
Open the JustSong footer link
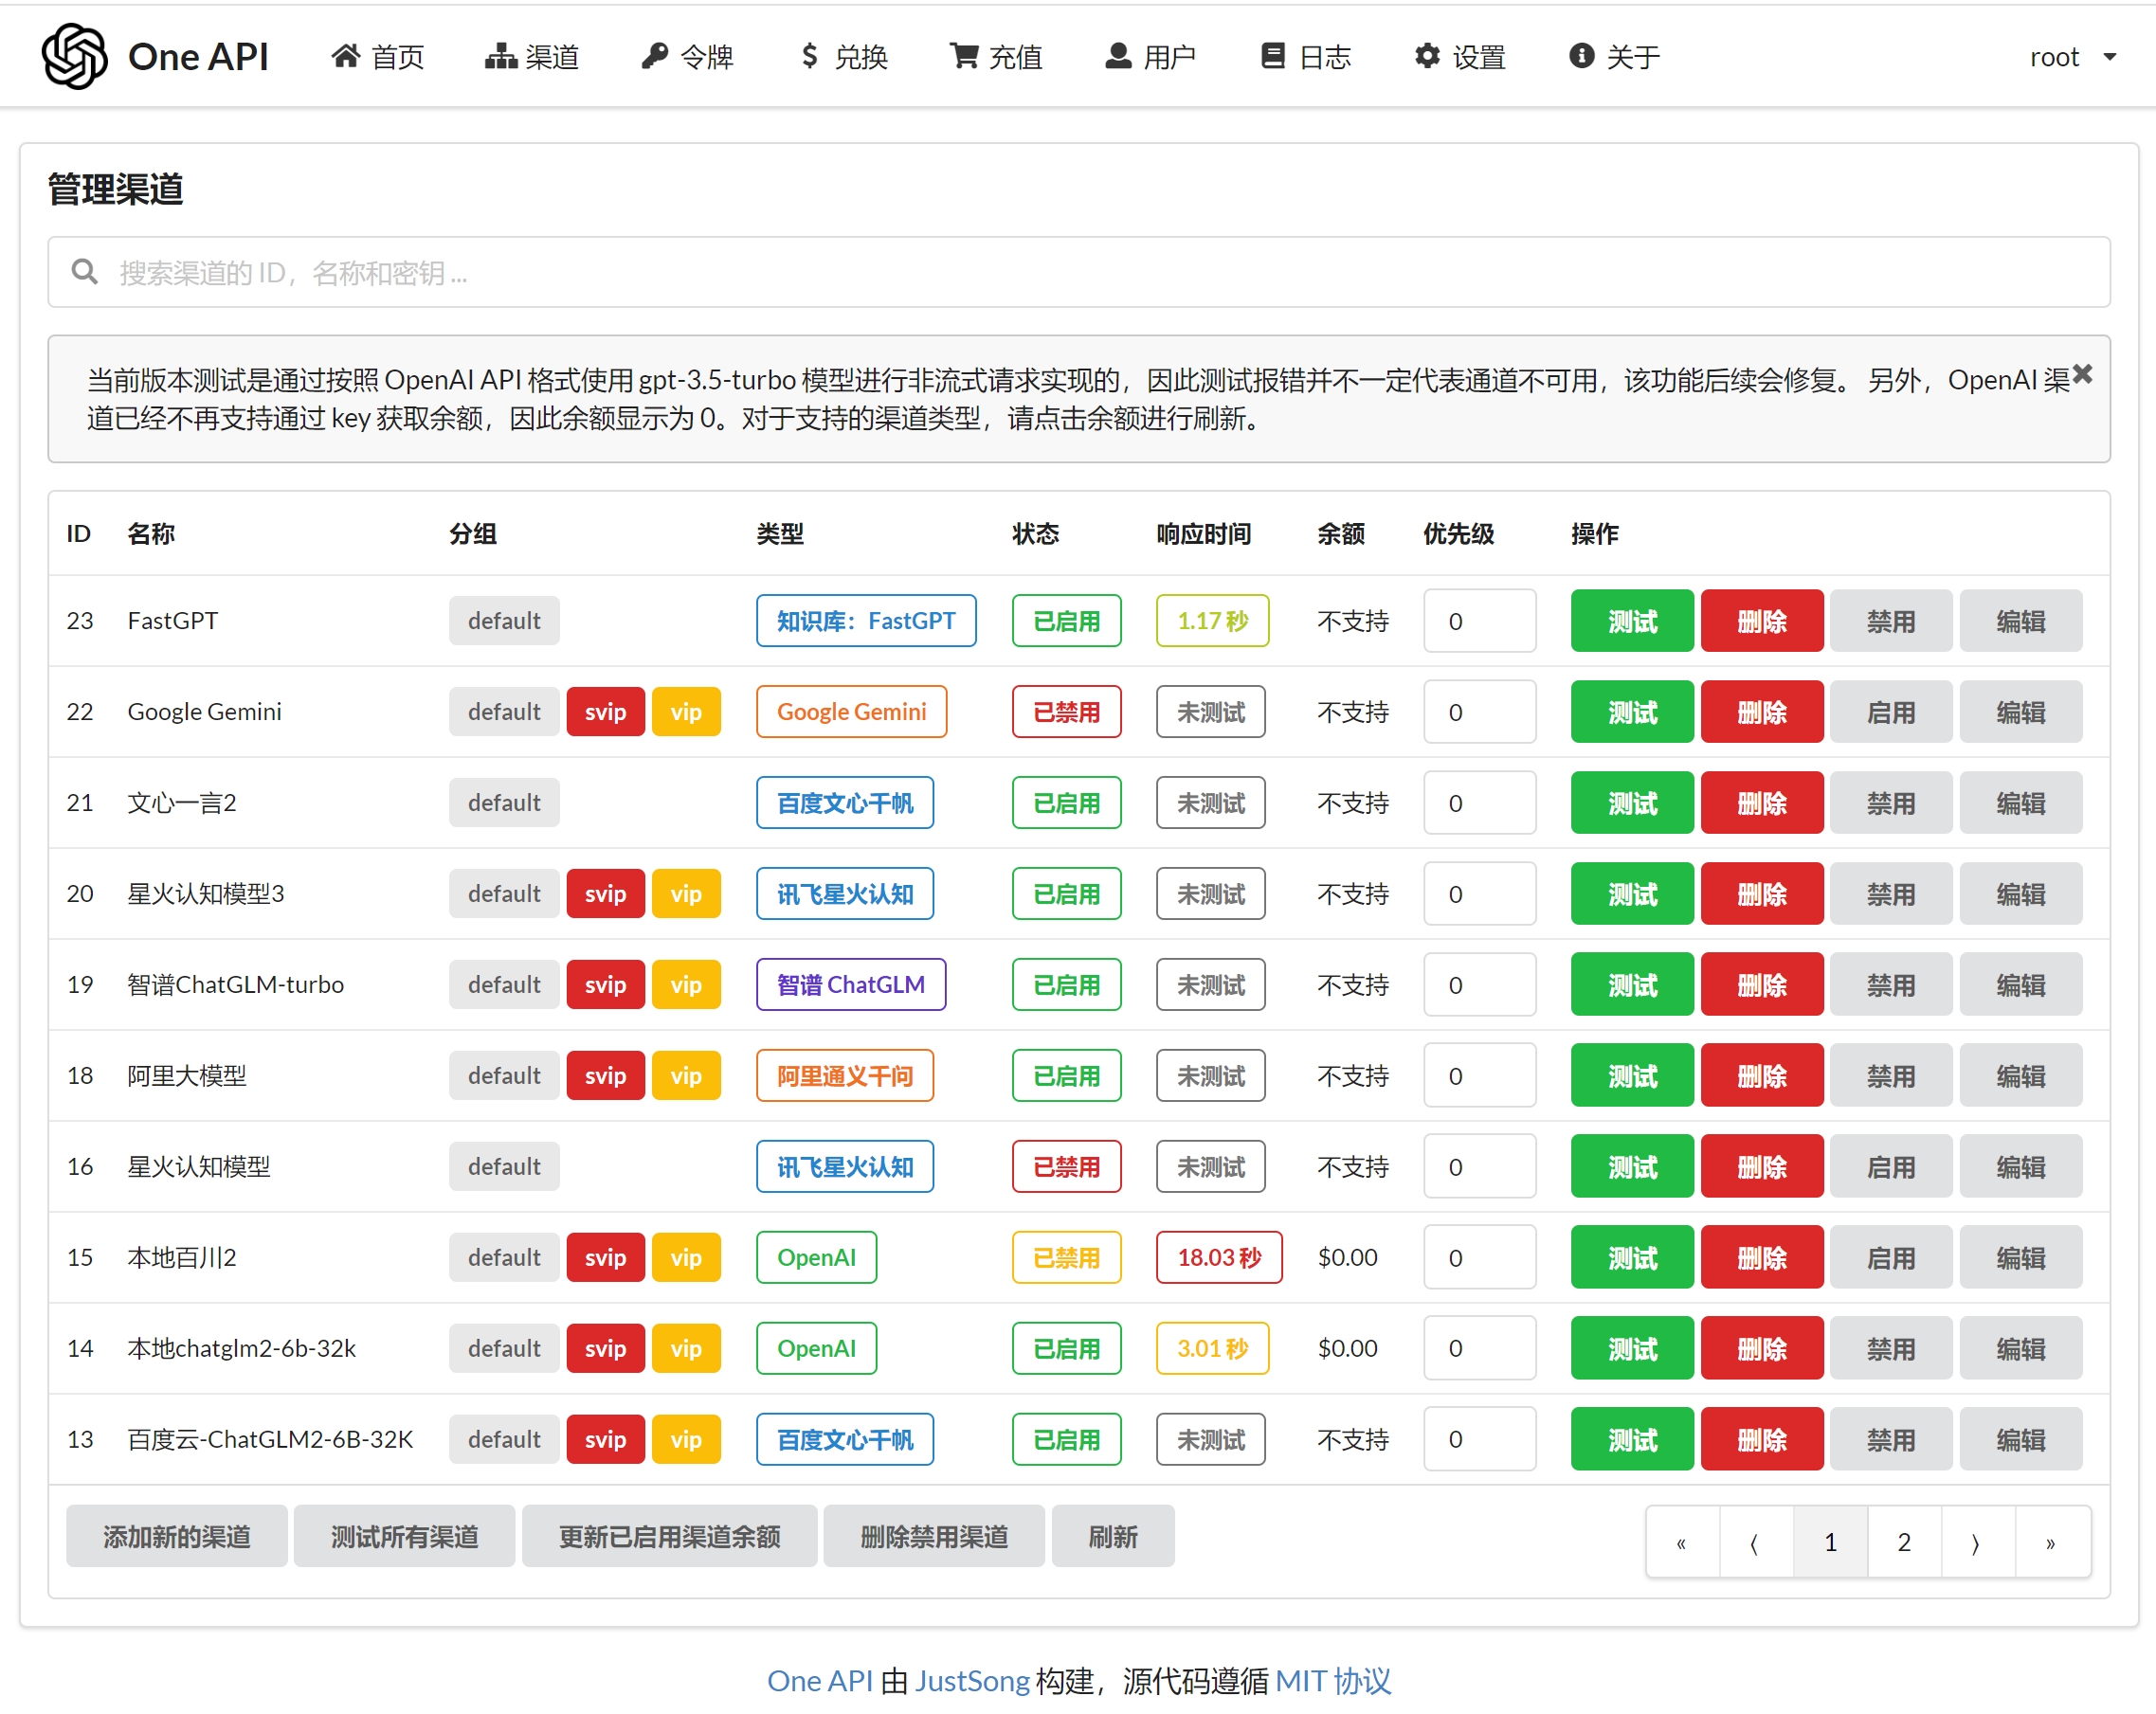pos(971,1680)
